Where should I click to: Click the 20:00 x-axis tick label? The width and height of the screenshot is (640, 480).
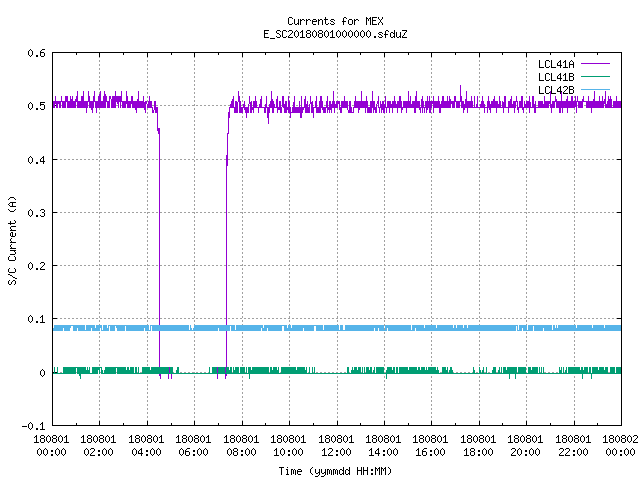(x=525, y=452)
